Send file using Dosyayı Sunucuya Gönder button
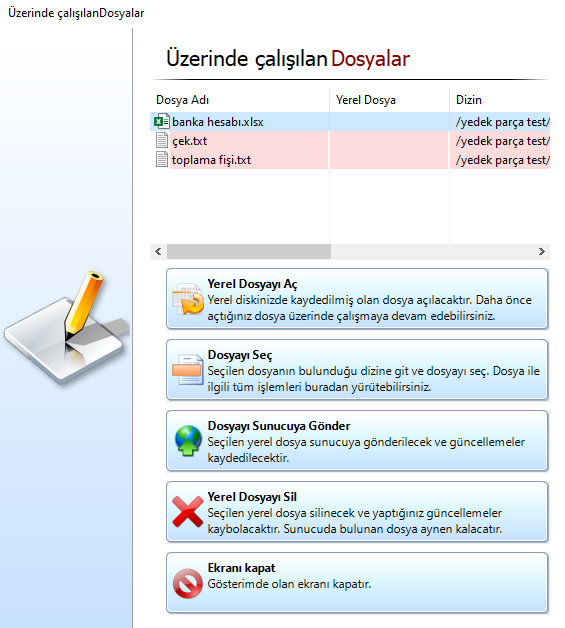The image size is (565, 628). (357, 441)
